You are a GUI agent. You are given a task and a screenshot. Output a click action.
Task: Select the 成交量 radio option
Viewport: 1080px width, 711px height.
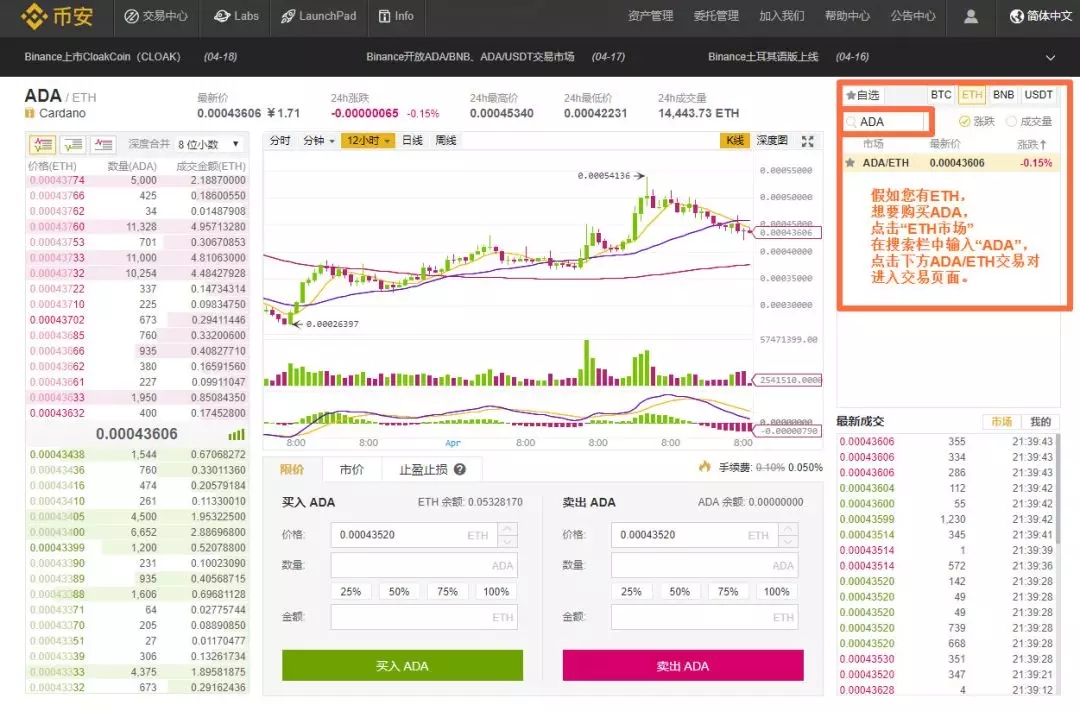(x=1011, y=121)
